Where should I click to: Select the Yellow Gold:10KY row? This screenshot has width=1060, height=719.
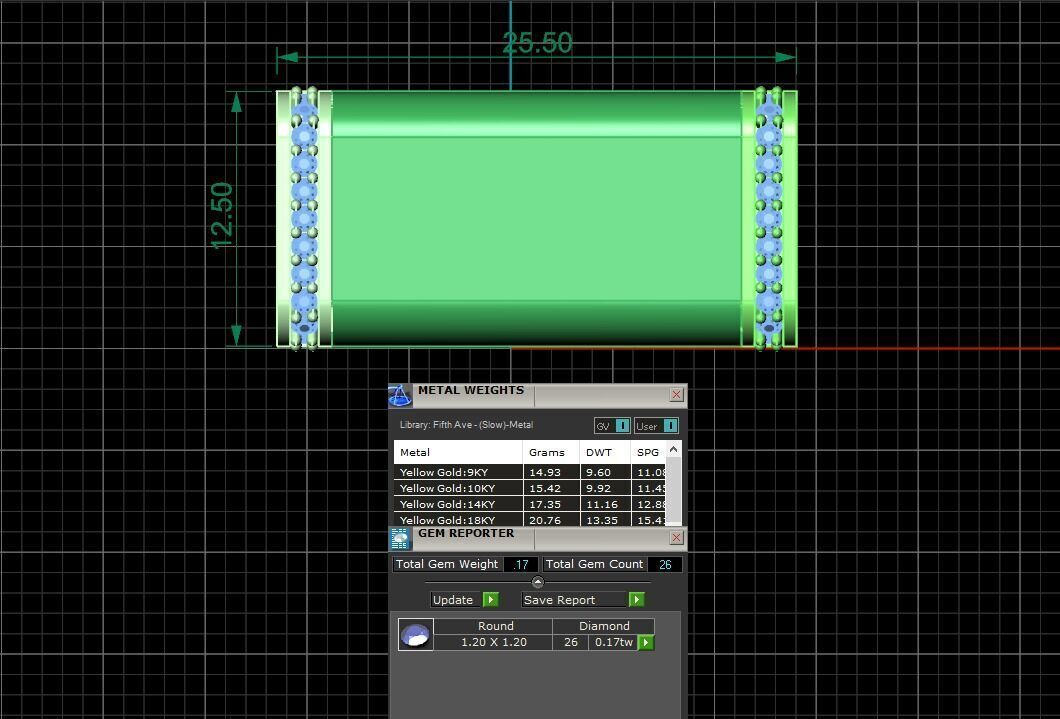[x=529, y=488]
